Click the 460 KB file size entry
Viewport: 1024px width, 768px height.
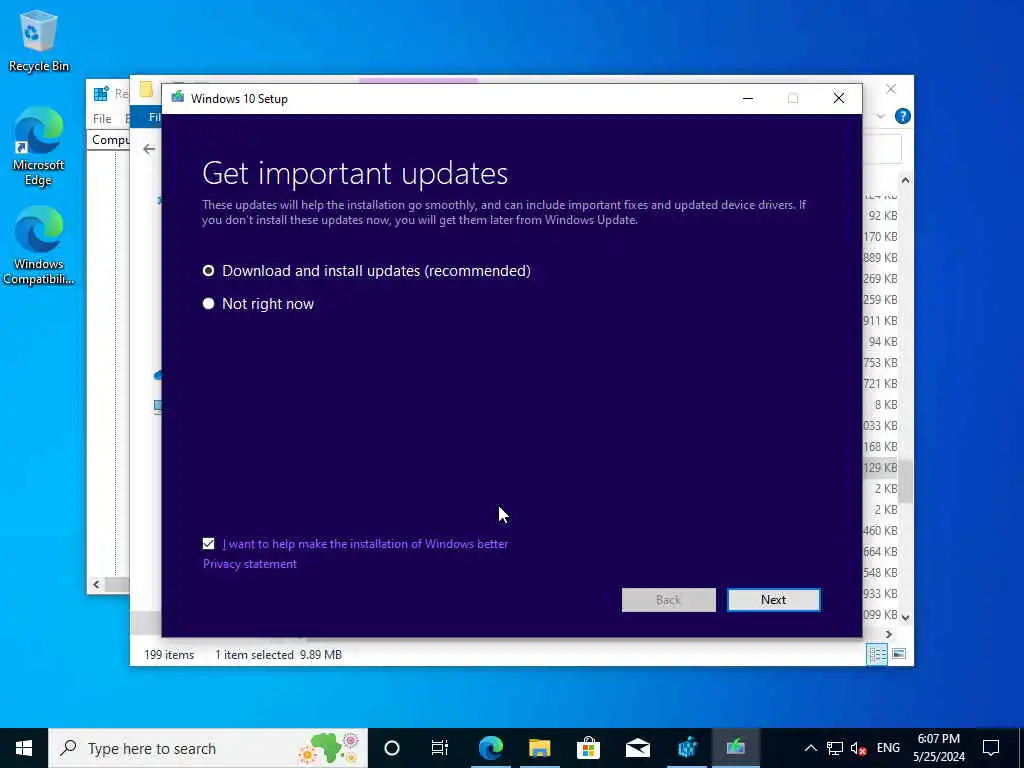(880, 530)
